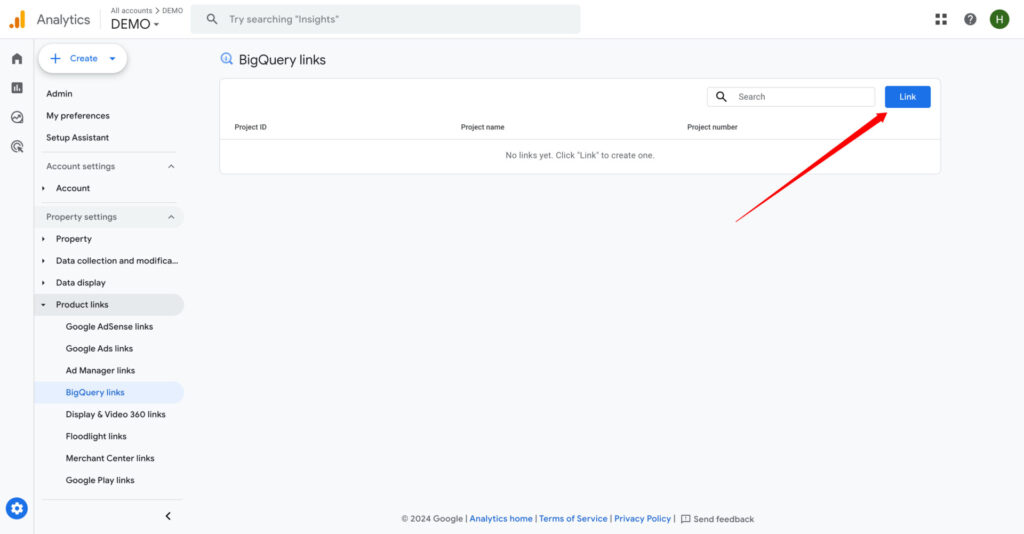The width and height of the screenshot is (1024, 534).
Task: Collapse the Property settings section
Action: (171, 217)
